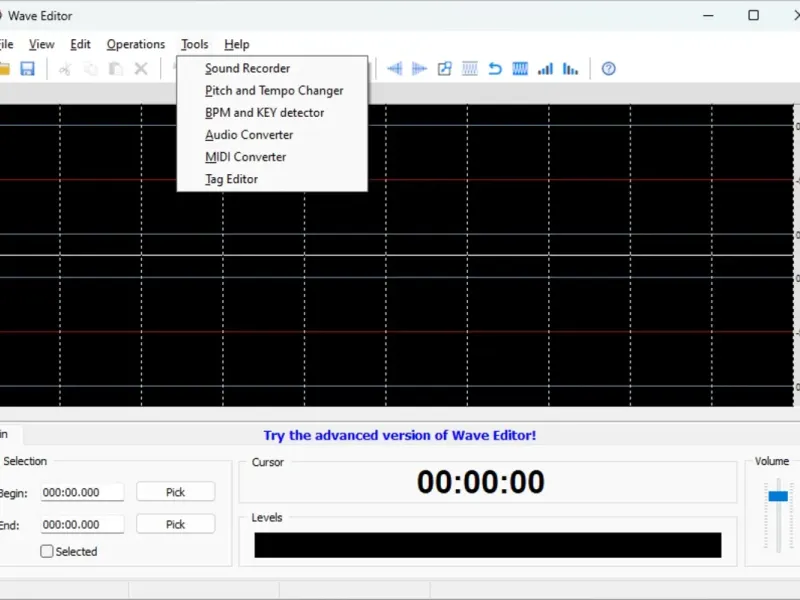Select Sound Recorder from Tools menu
The height and width of the screenshot is (600, 800).
pos(247,68)
